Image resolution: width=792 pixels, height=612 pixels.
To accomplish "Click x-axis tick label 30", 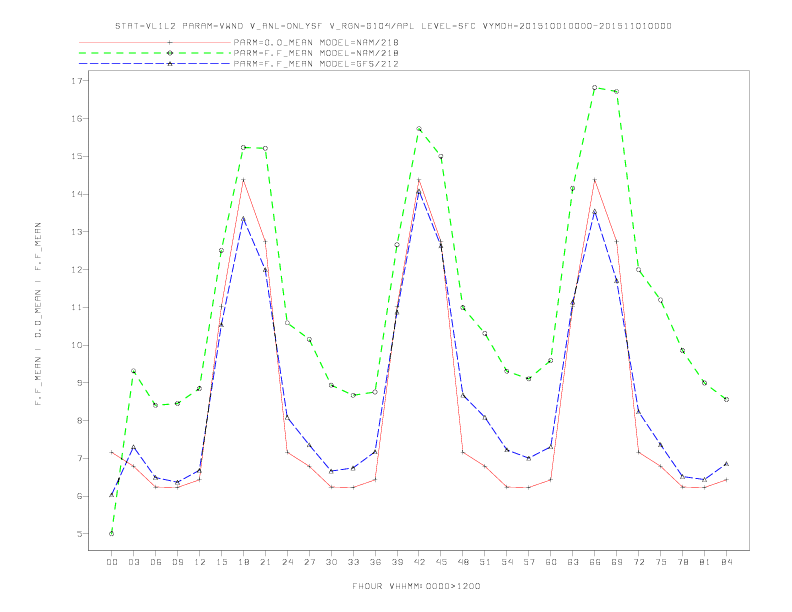I will [x=331, y=562].
